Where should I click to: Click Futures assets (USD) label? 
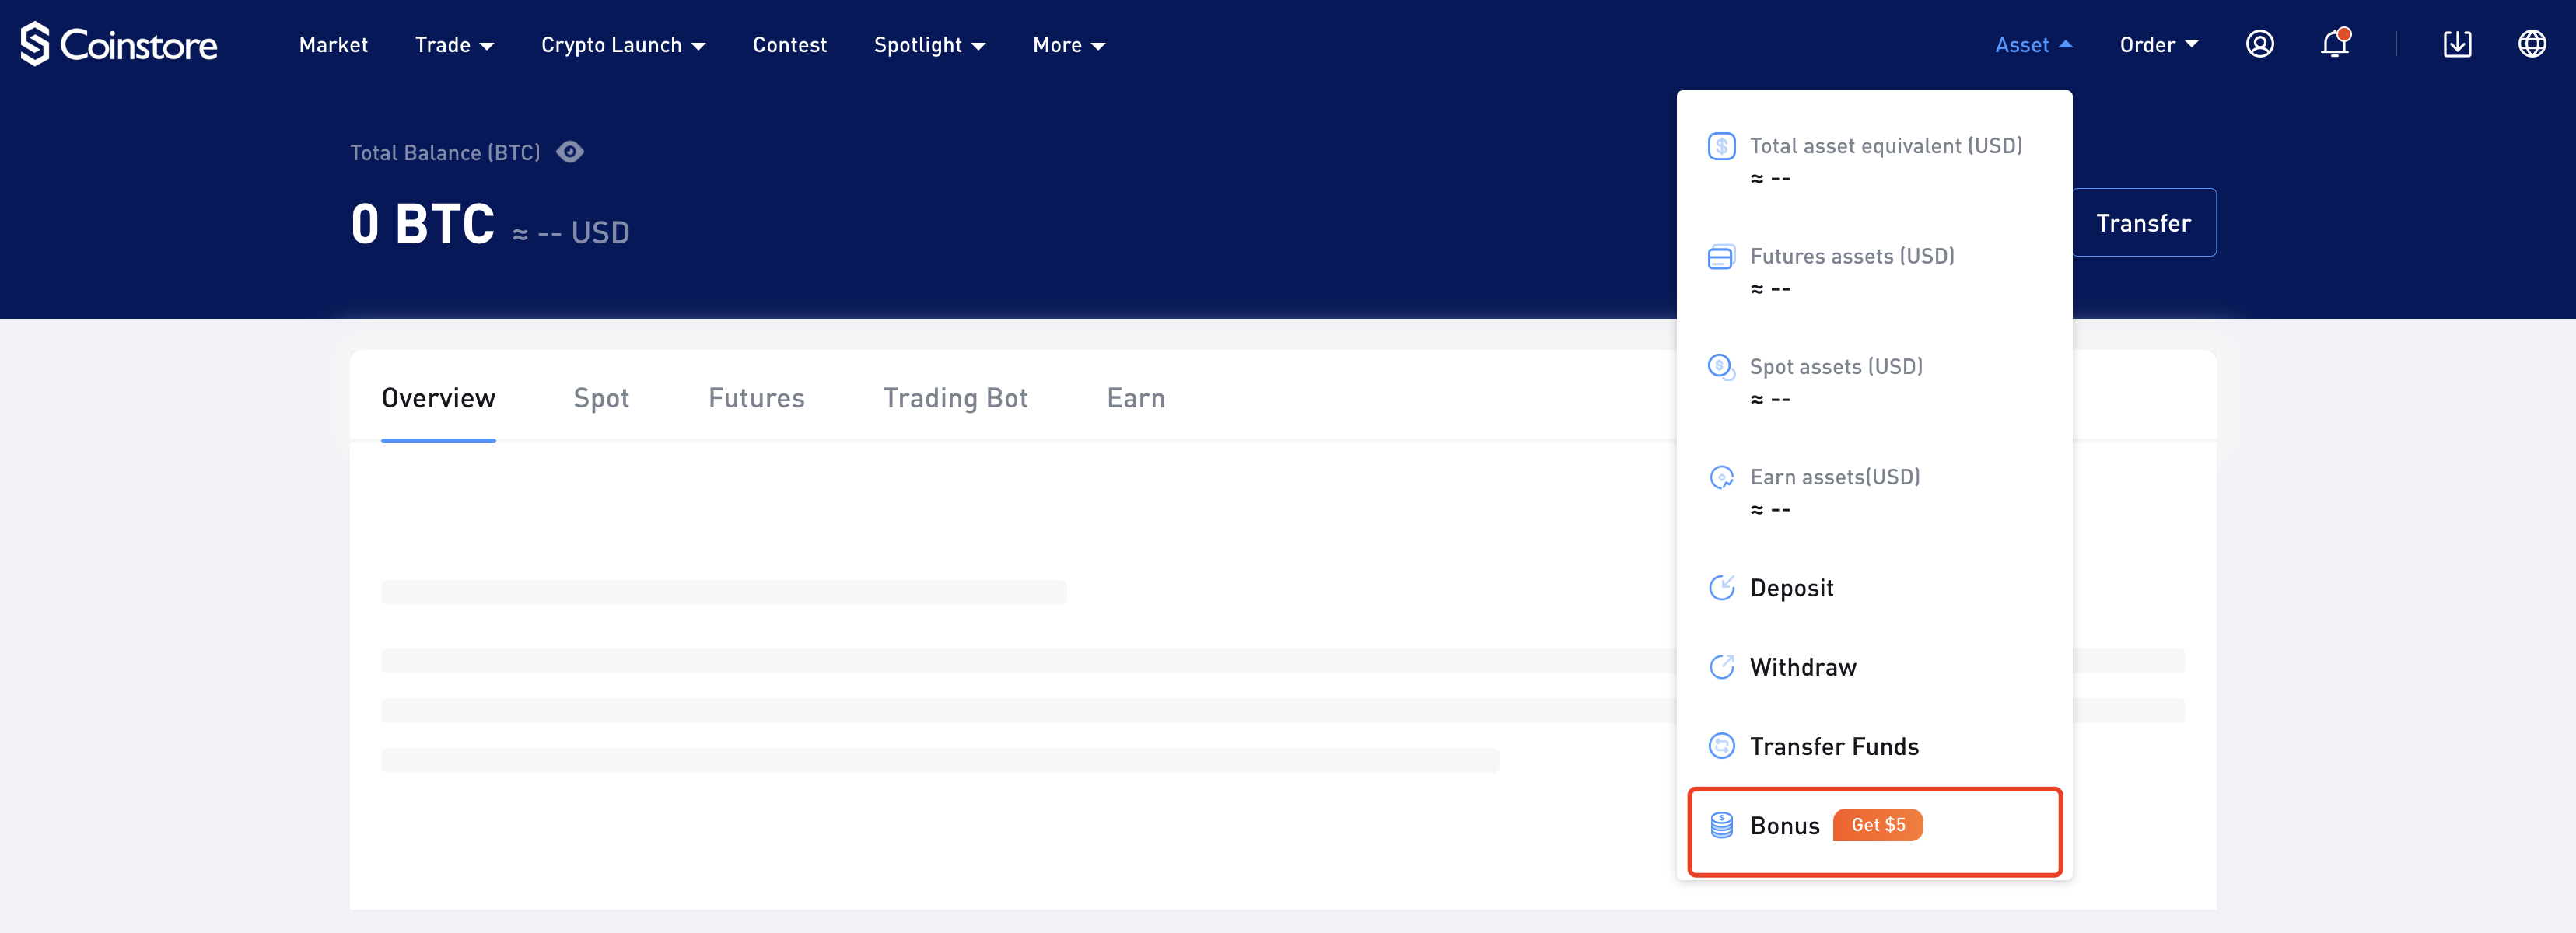click(x=1852, y=257)
